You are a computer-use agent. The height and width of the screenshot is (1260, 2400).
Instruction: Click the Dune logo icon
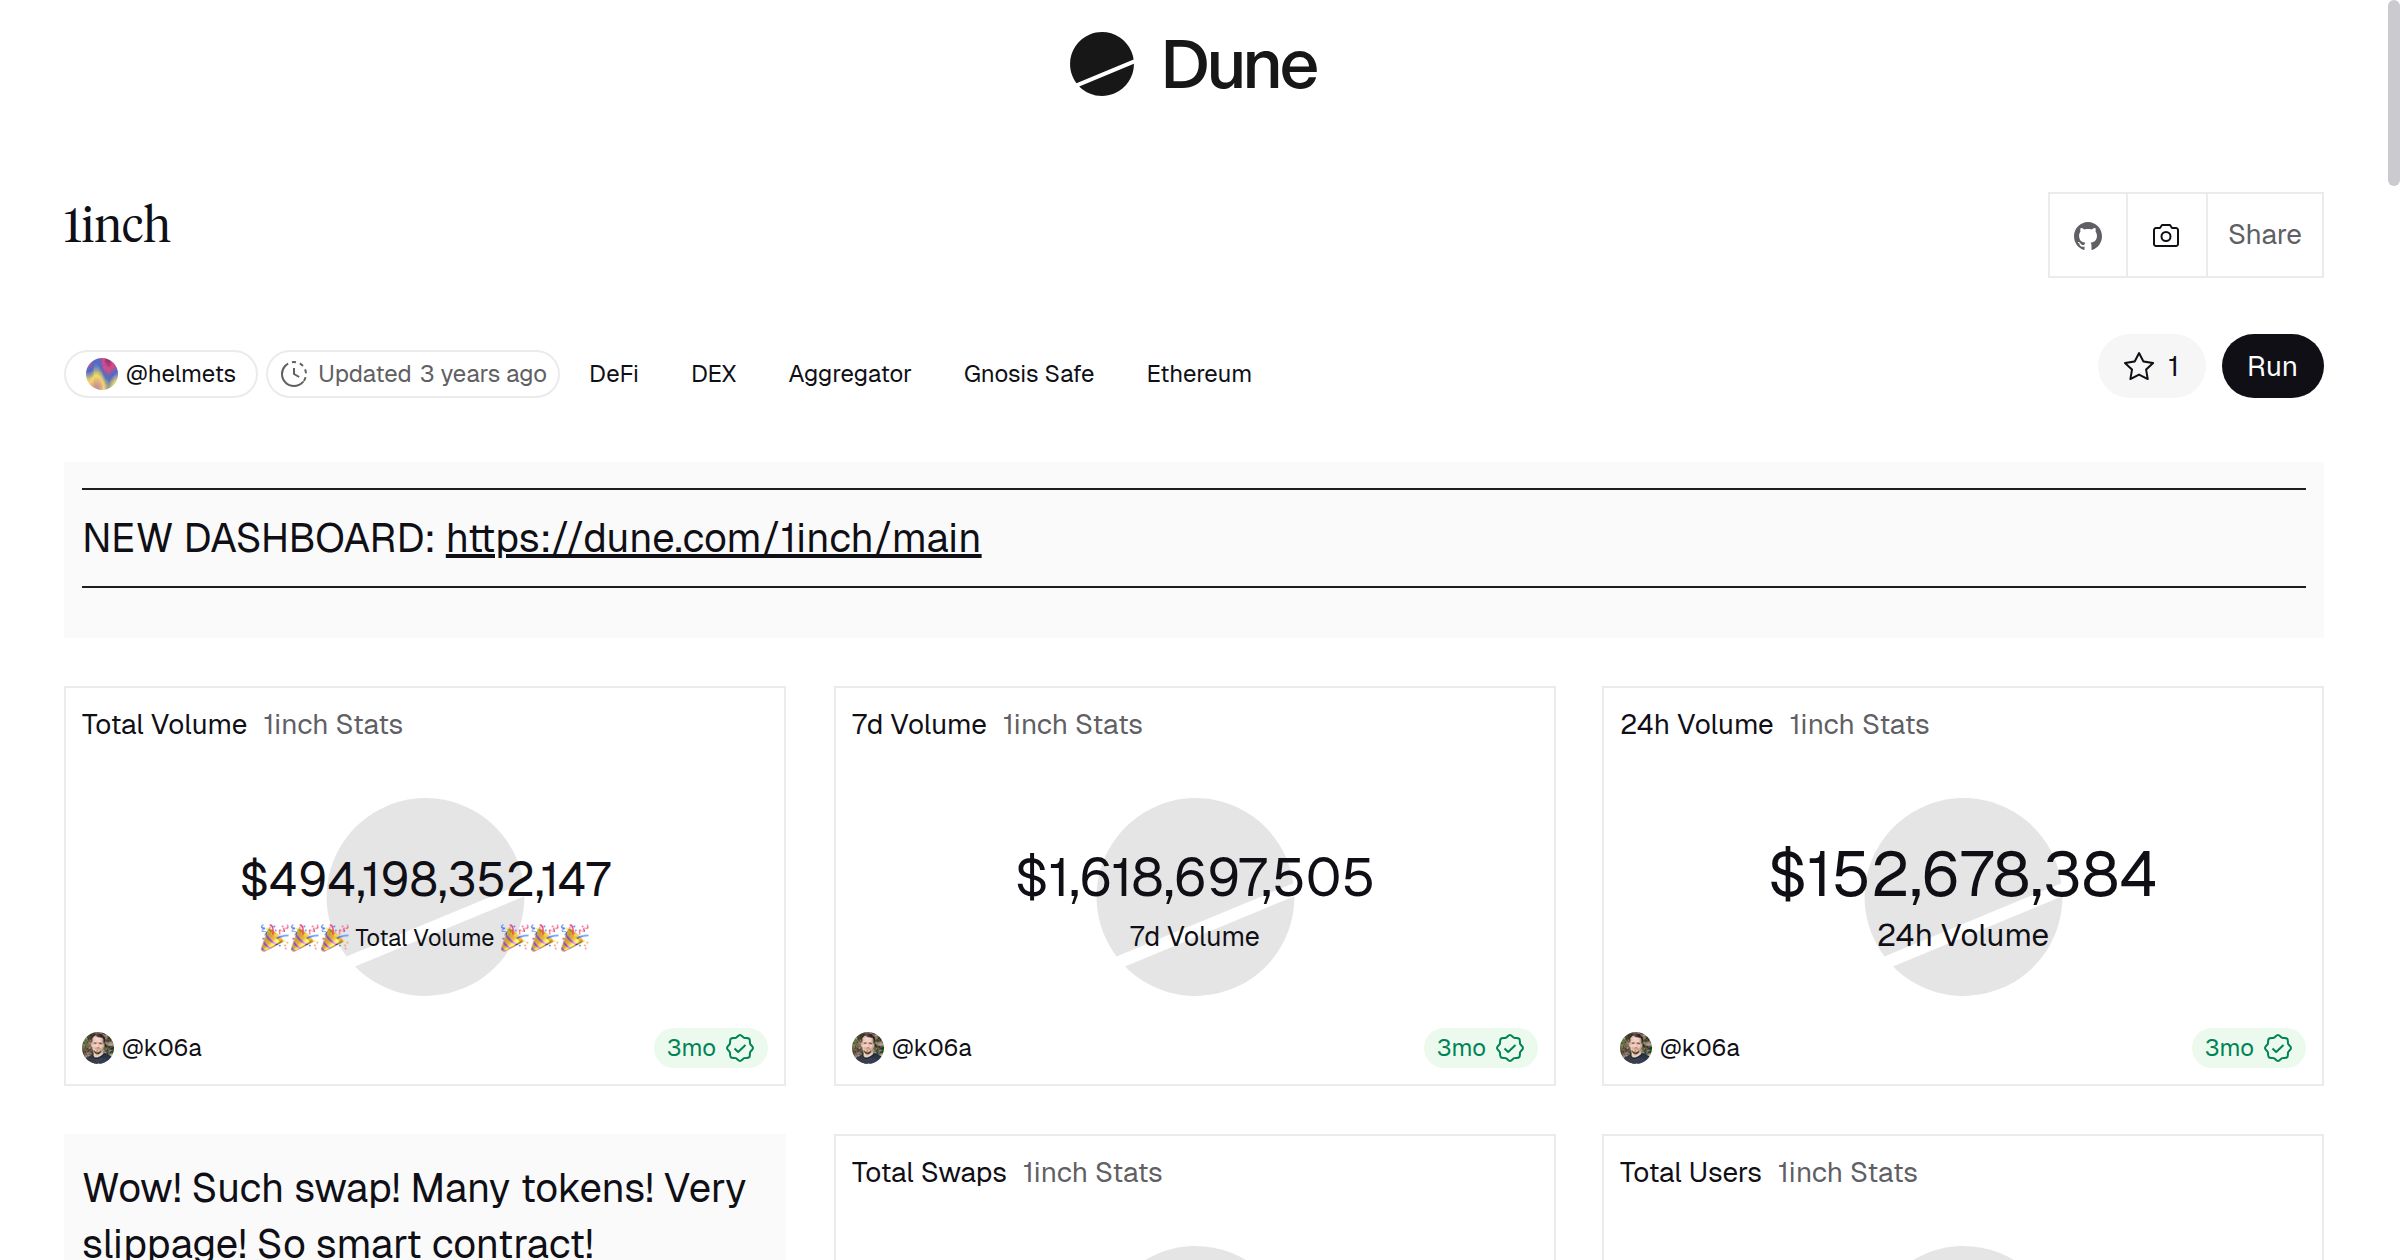pos(1101,65)
